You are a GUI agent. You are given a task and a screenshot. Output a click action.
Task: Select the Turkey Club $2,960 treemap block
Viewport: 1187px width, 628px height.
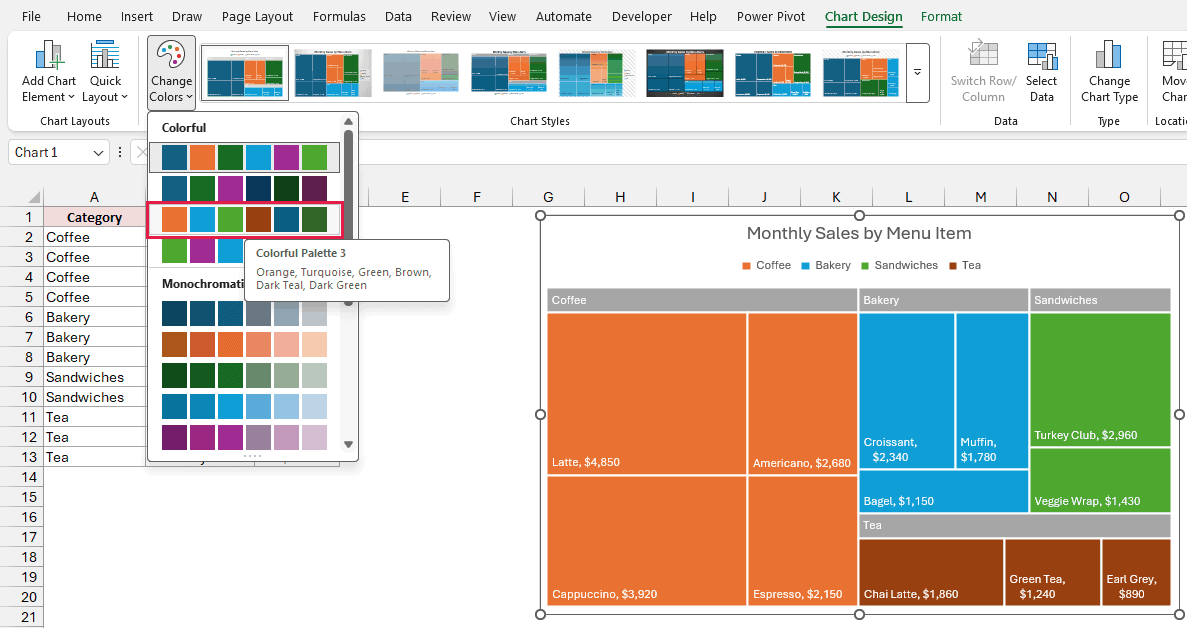[1100, 380]
